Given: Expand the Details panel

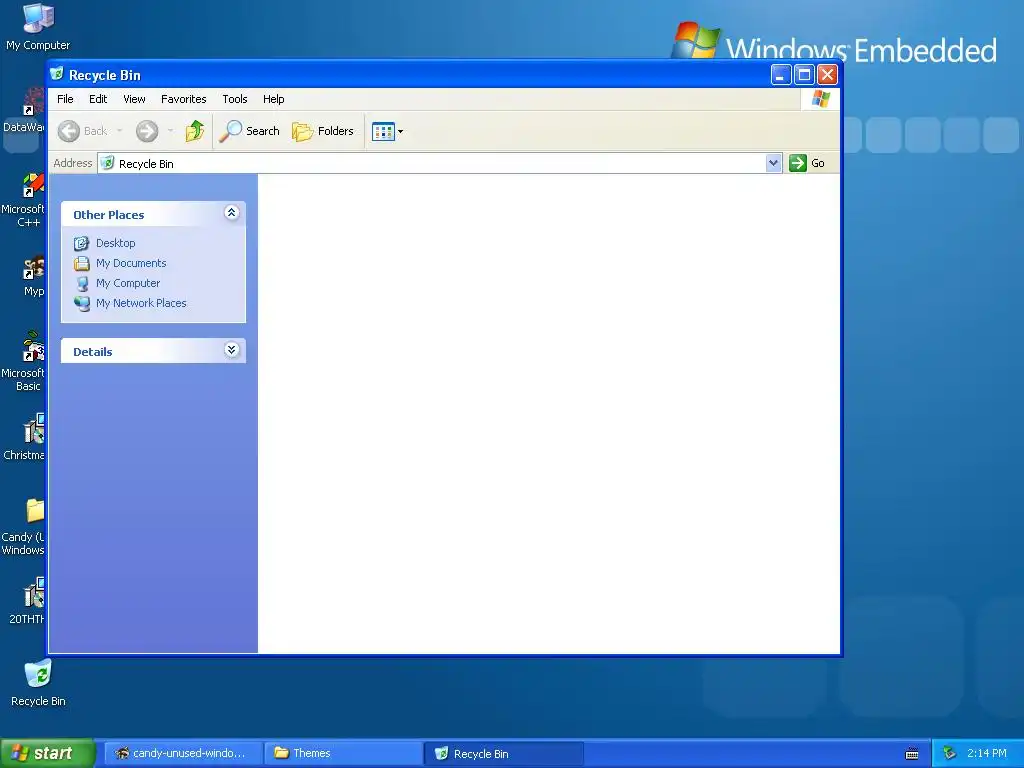Looking at the screenshot, I should point(231,350).
